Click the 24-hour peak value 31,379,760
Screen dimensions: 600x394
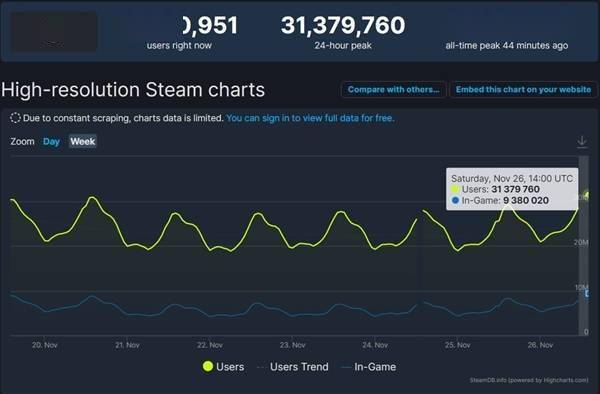pyautogui.click(x=343, y=25)
